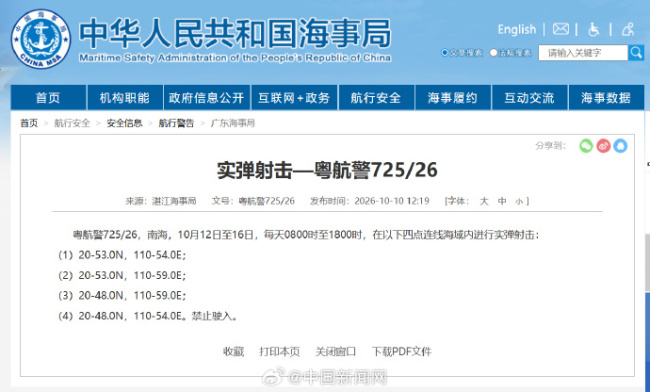Go to 安全信息 in the breadcrumb
Screen dimensions: 650x392
point(124,123)
